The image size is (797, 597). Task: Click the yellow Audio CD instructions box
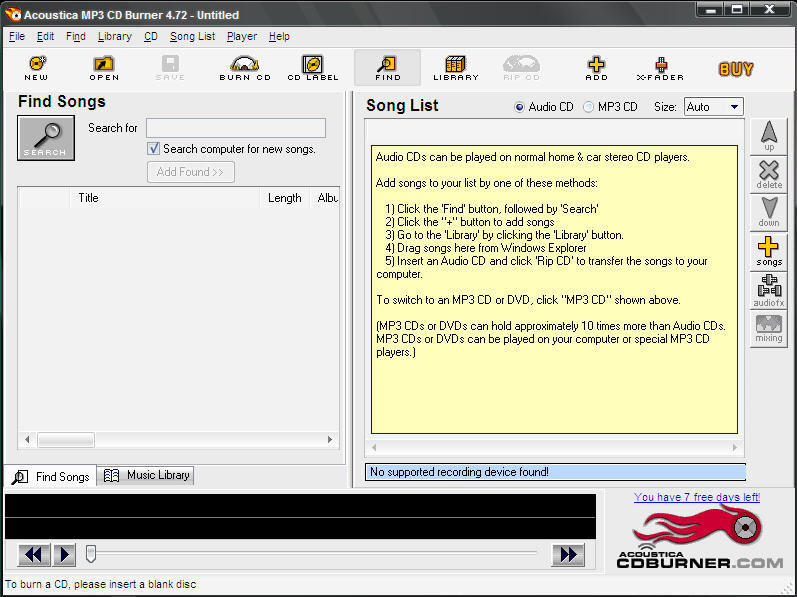(x=554, y=289)
